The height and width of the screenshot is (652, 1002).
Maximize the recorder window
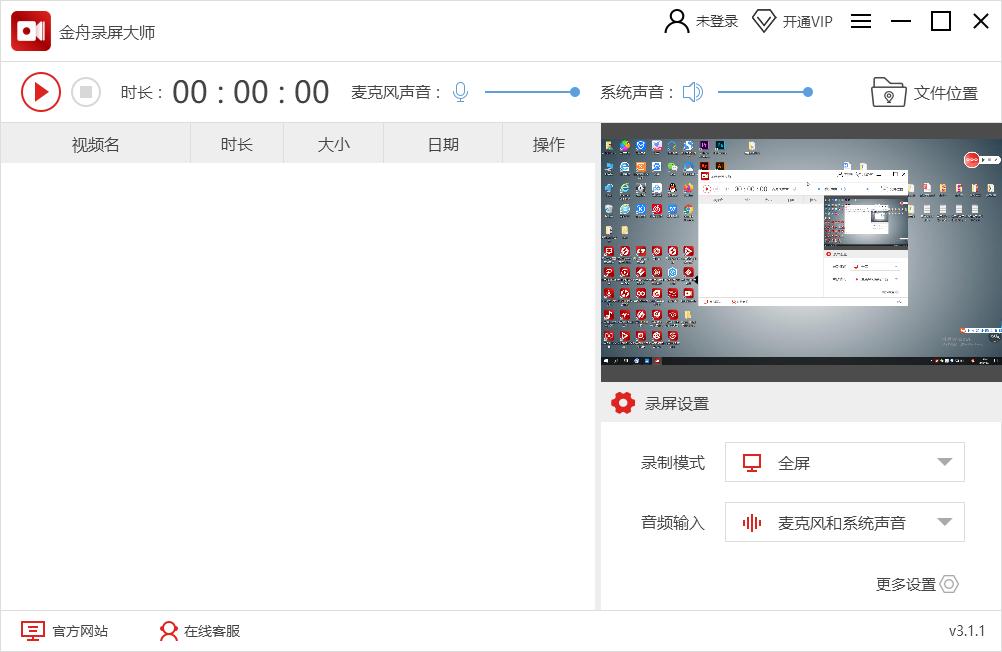[x=941, y=21]
